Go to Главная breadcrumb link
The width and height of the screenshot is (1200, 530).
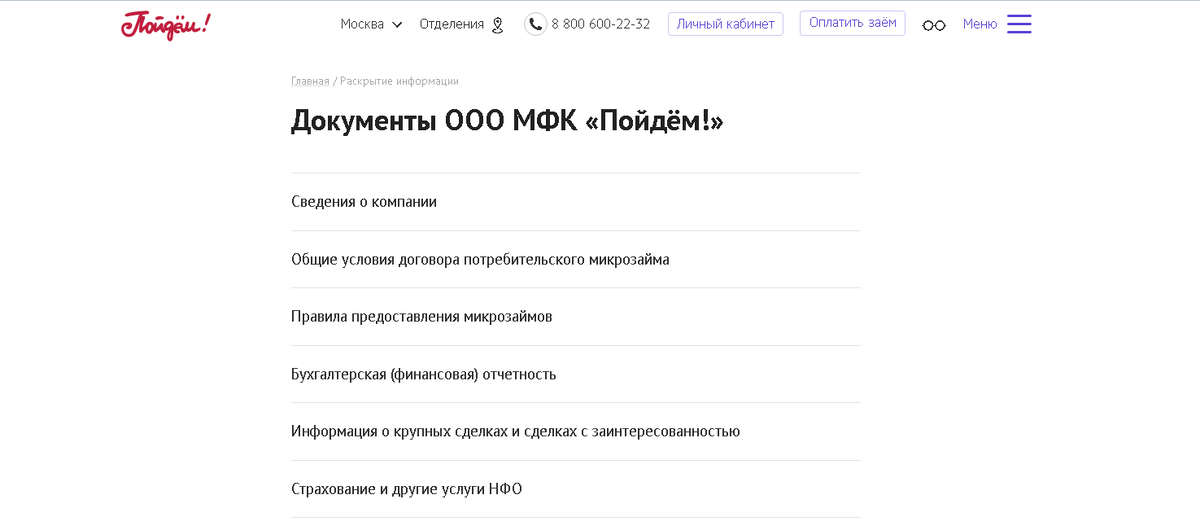[x=310, y=81]
